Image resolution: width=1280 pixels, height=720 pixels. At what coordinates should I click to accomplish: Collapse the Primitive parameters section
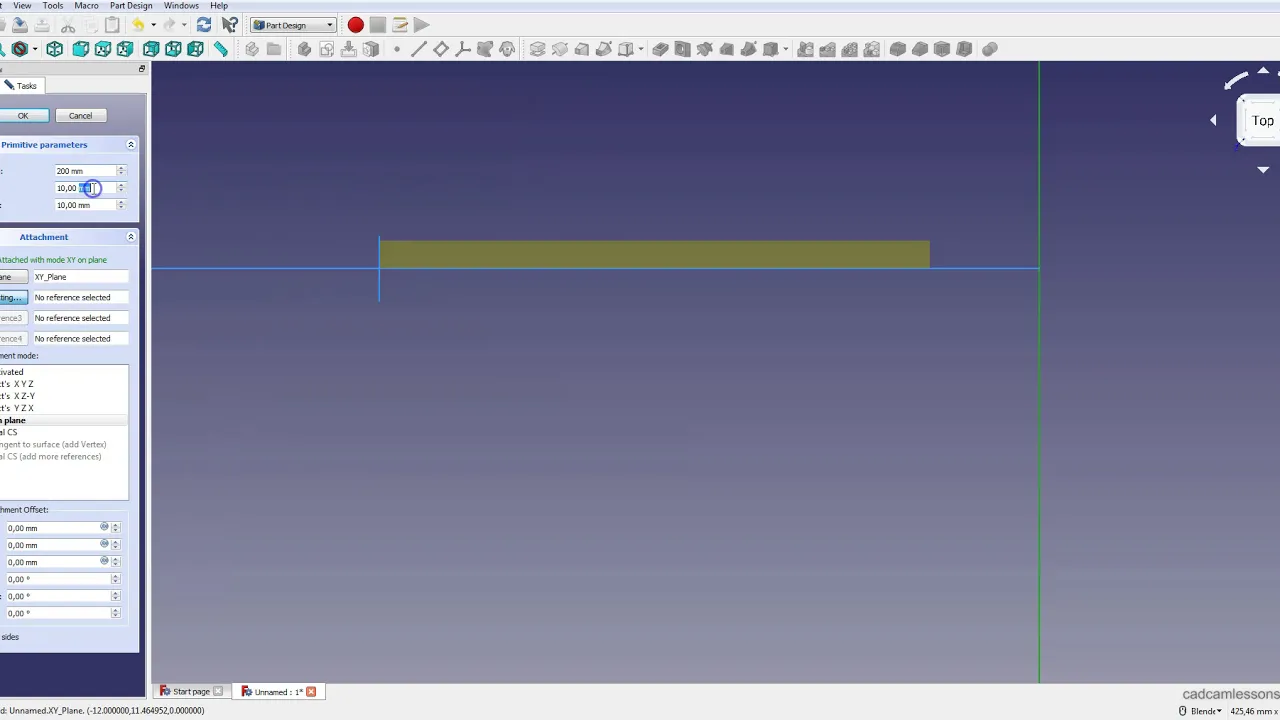click(130, 145)
